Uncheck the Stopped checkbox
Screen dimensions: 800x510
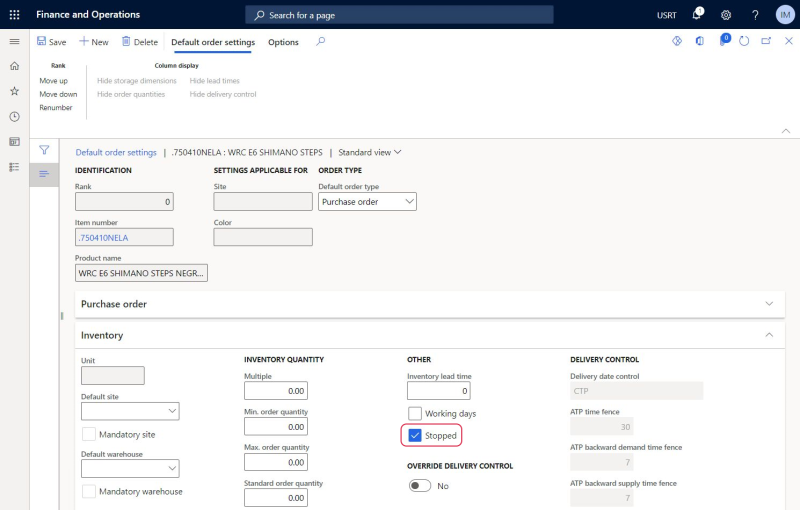[x=415, y=436]
